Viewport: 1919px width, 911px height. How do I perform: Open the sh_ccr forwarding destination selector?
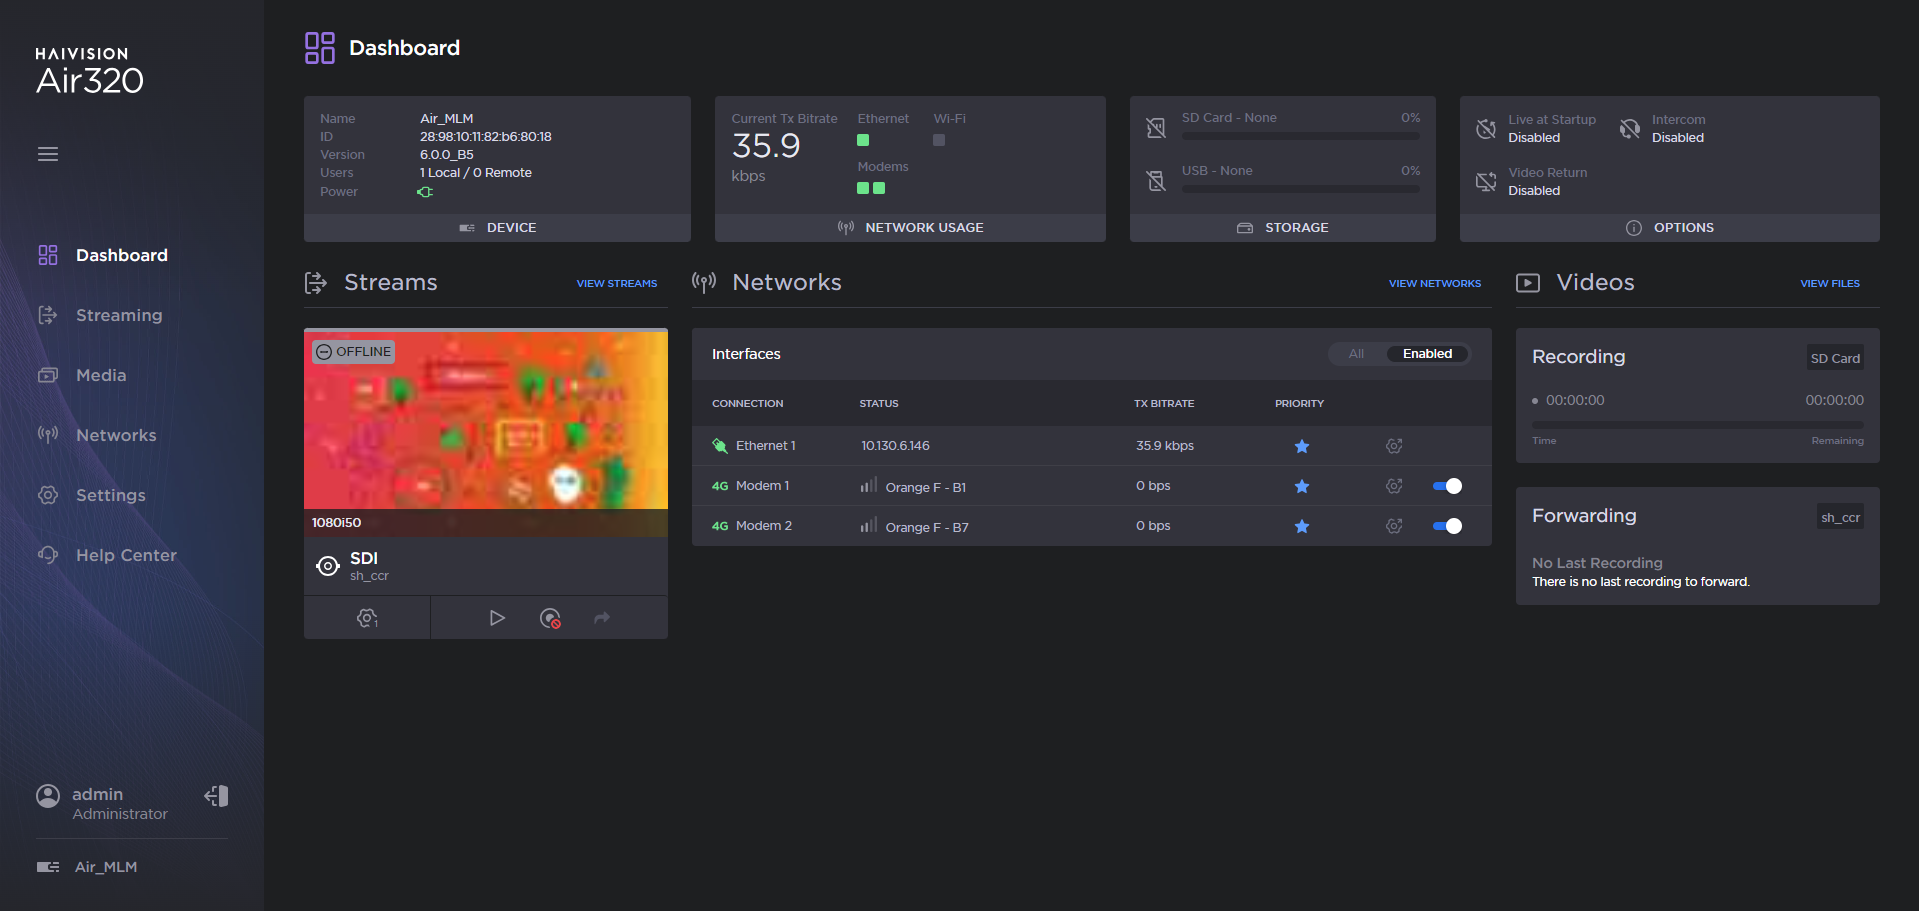(x=1840, y=517)
